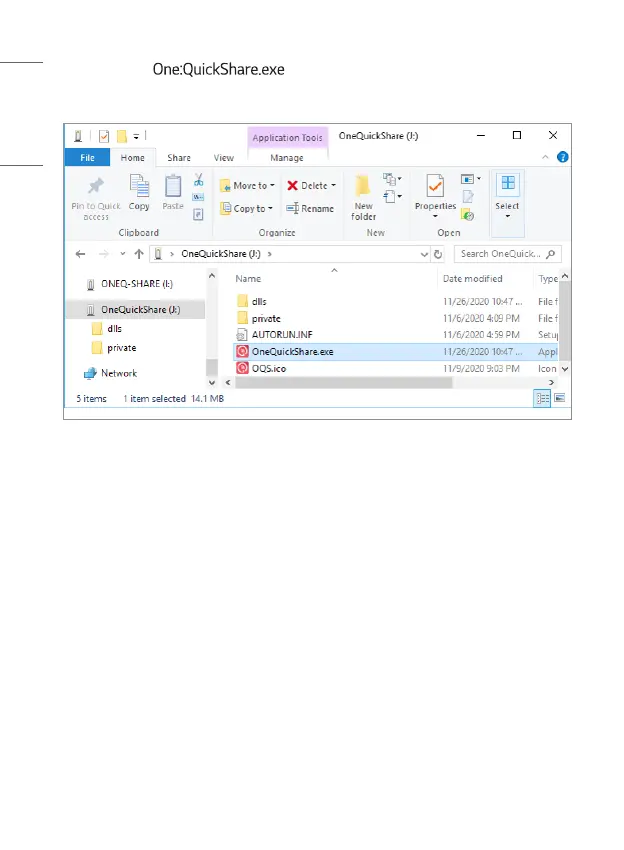
Task: Switch to the Share tab
Action: (x=179, y=158)
